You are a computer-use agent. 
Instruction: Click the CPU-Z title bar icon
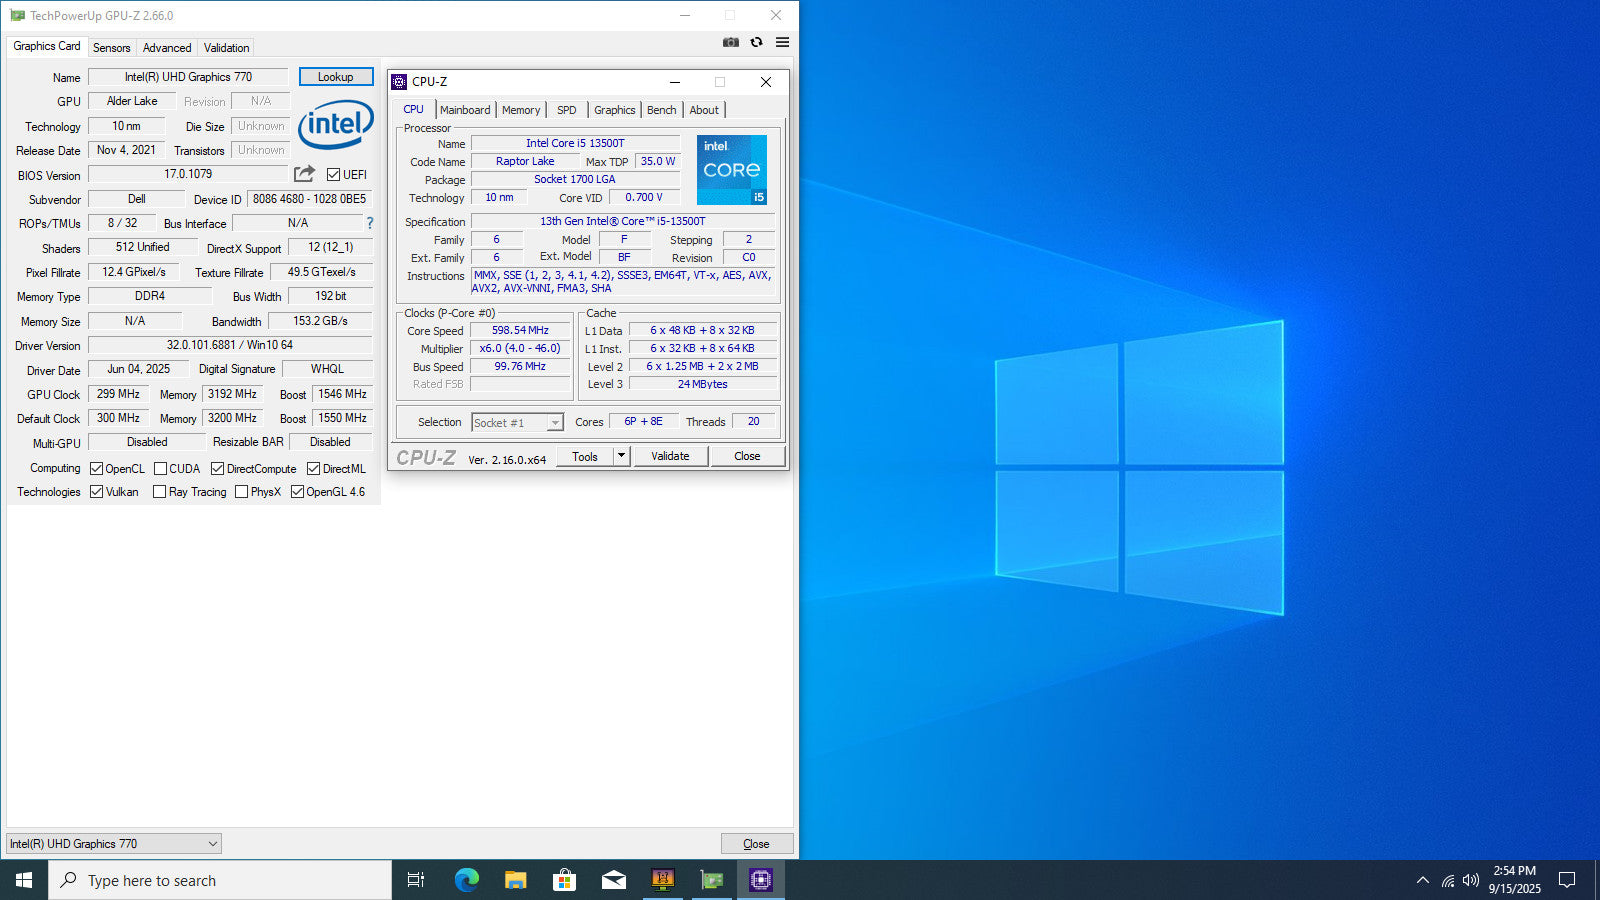coord(399,82)
